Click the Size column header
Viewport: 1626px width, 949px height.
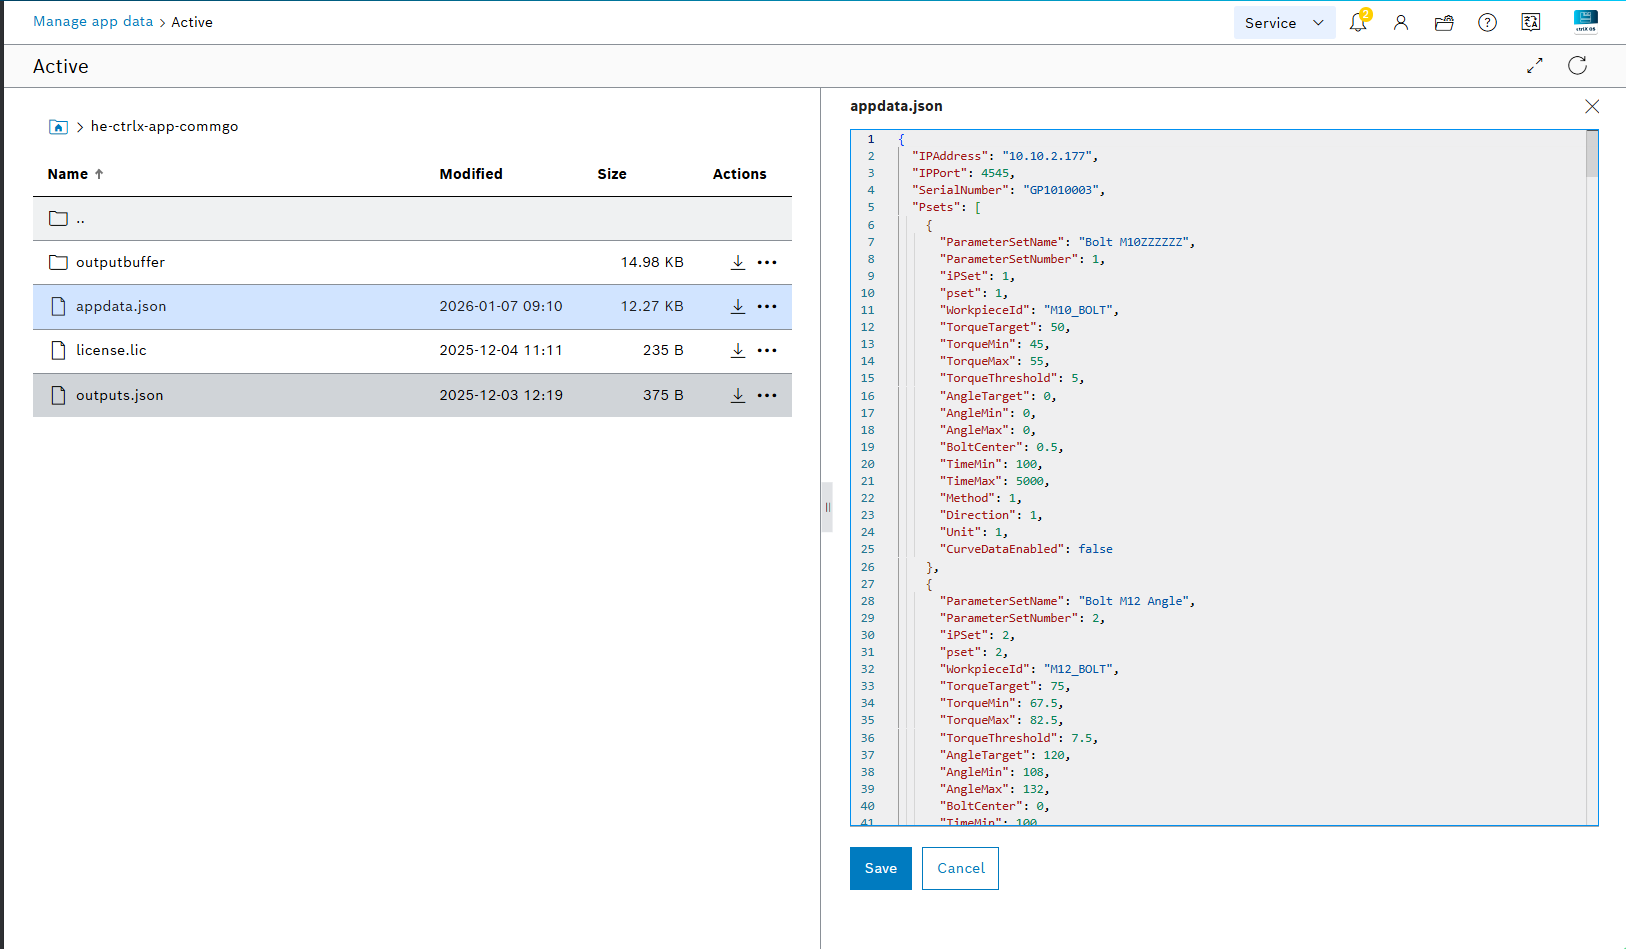point(612,174)
